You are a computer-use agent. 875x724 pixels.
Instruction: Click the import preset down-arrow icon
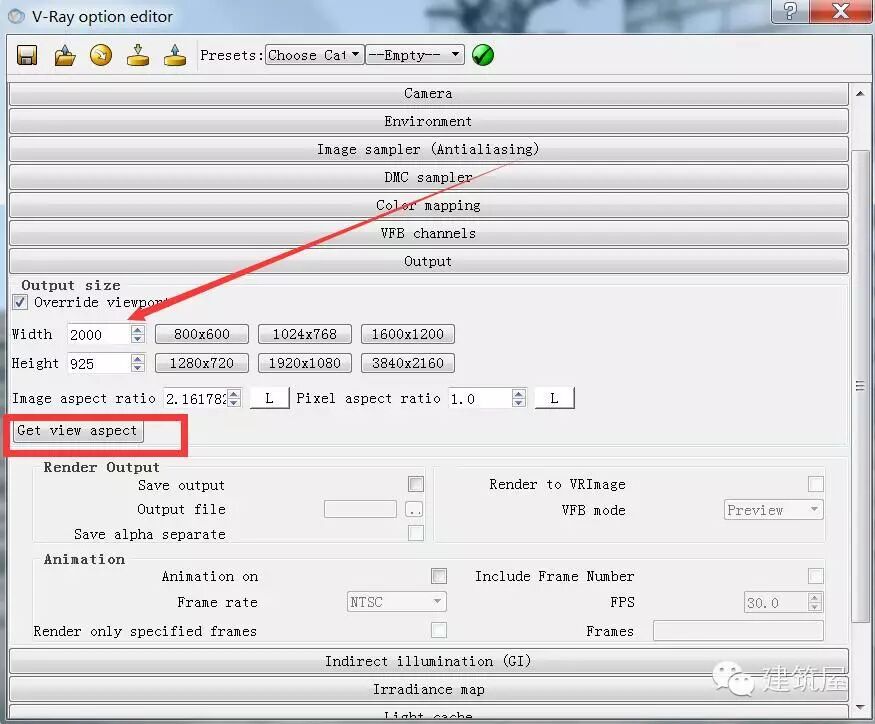click(138, 55)
